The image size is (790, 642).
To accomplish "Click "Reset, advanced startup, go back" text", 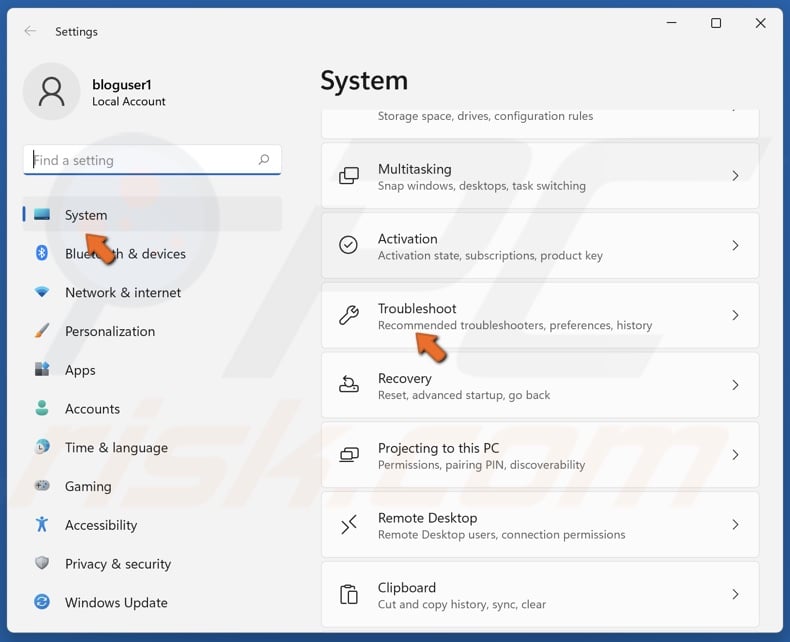I will click(x=464, y=395).
